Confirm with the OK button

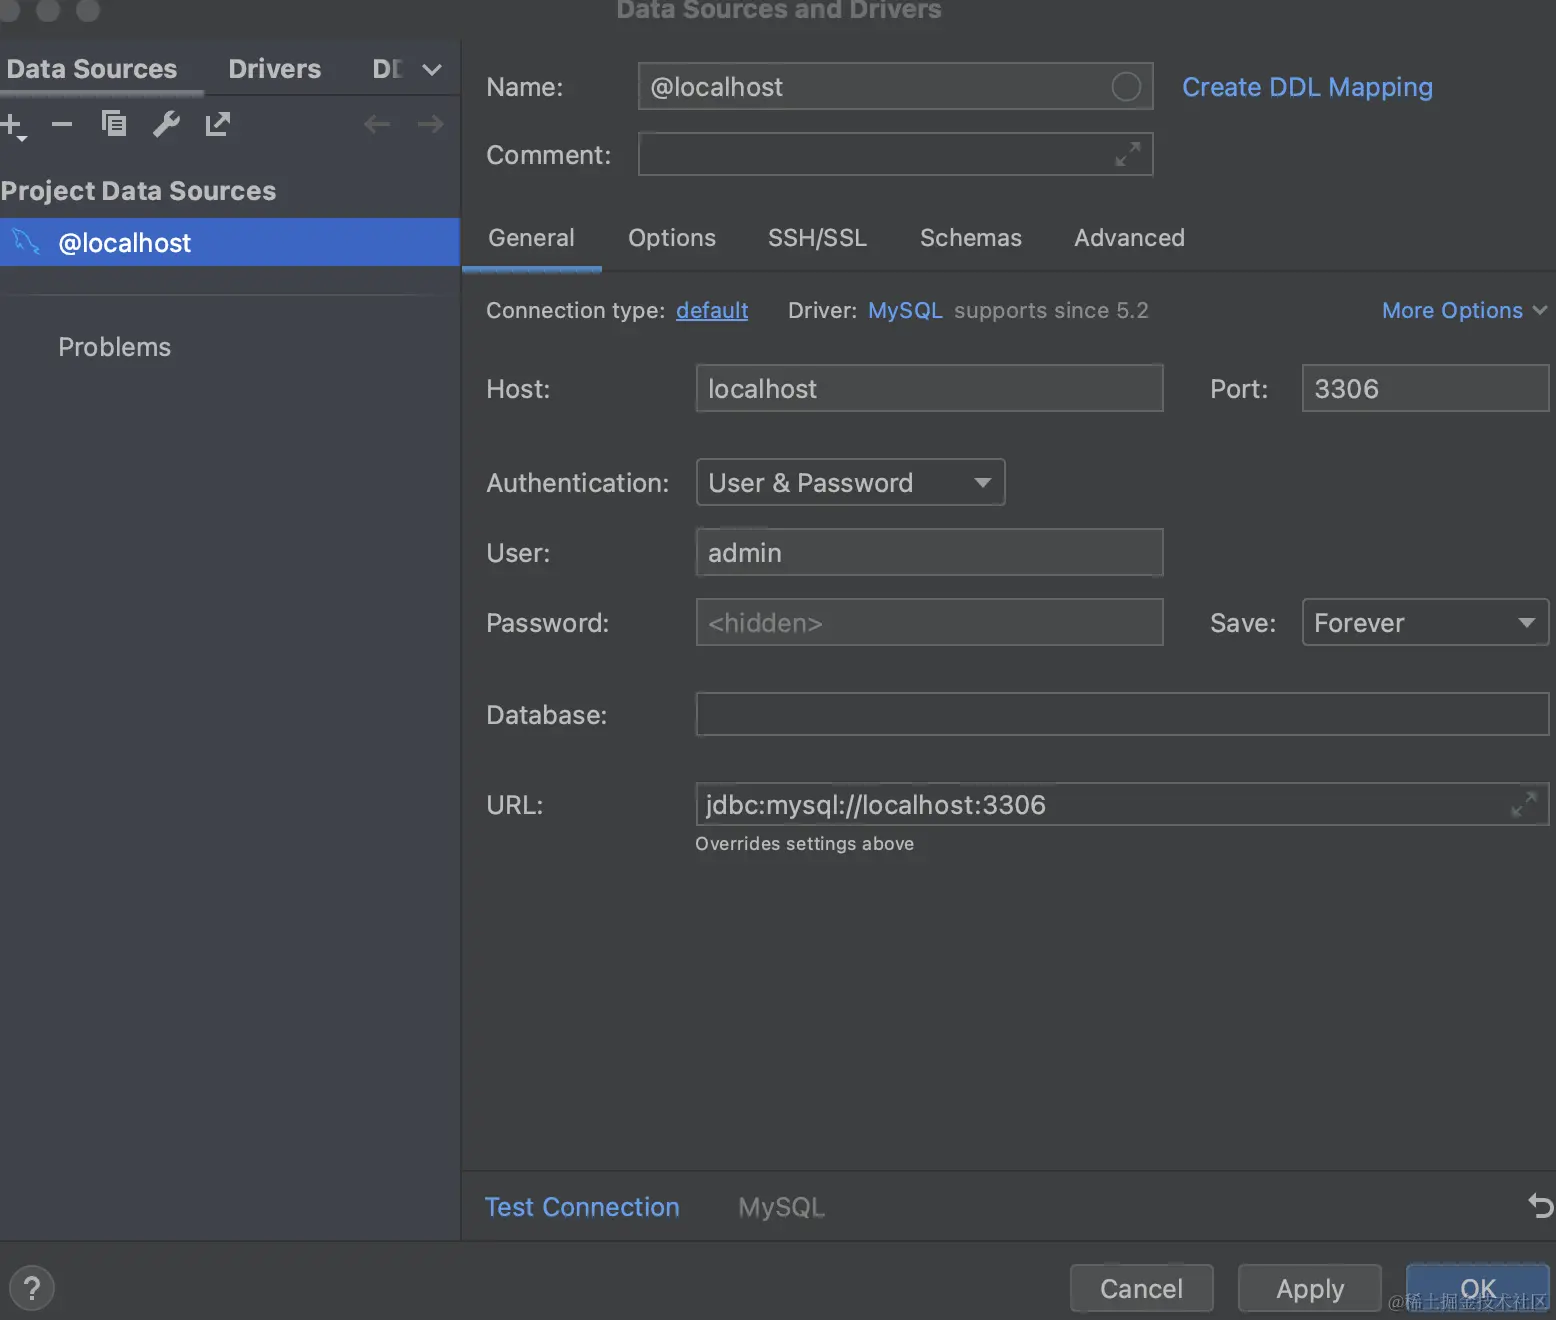(x=1478, y=1288)
